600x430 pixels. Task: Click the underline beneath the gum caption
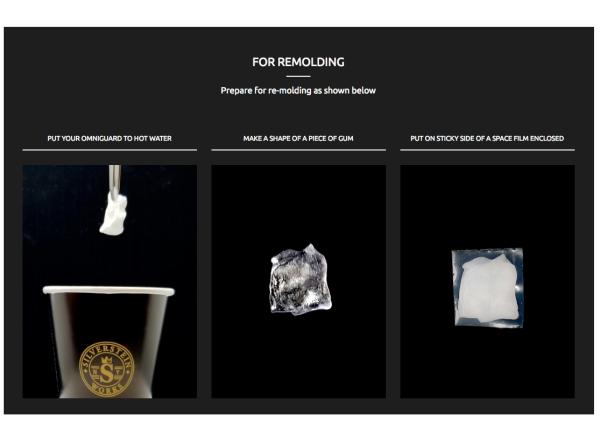tap(298, 150)
